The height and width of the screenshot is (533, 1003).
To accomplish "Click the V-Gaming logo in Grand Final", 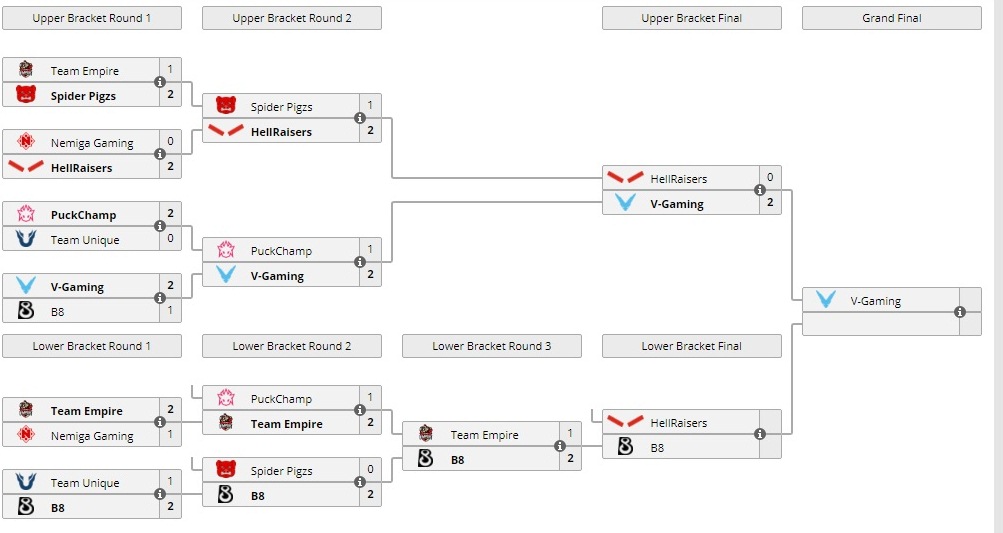I will [x=826, y=300].
